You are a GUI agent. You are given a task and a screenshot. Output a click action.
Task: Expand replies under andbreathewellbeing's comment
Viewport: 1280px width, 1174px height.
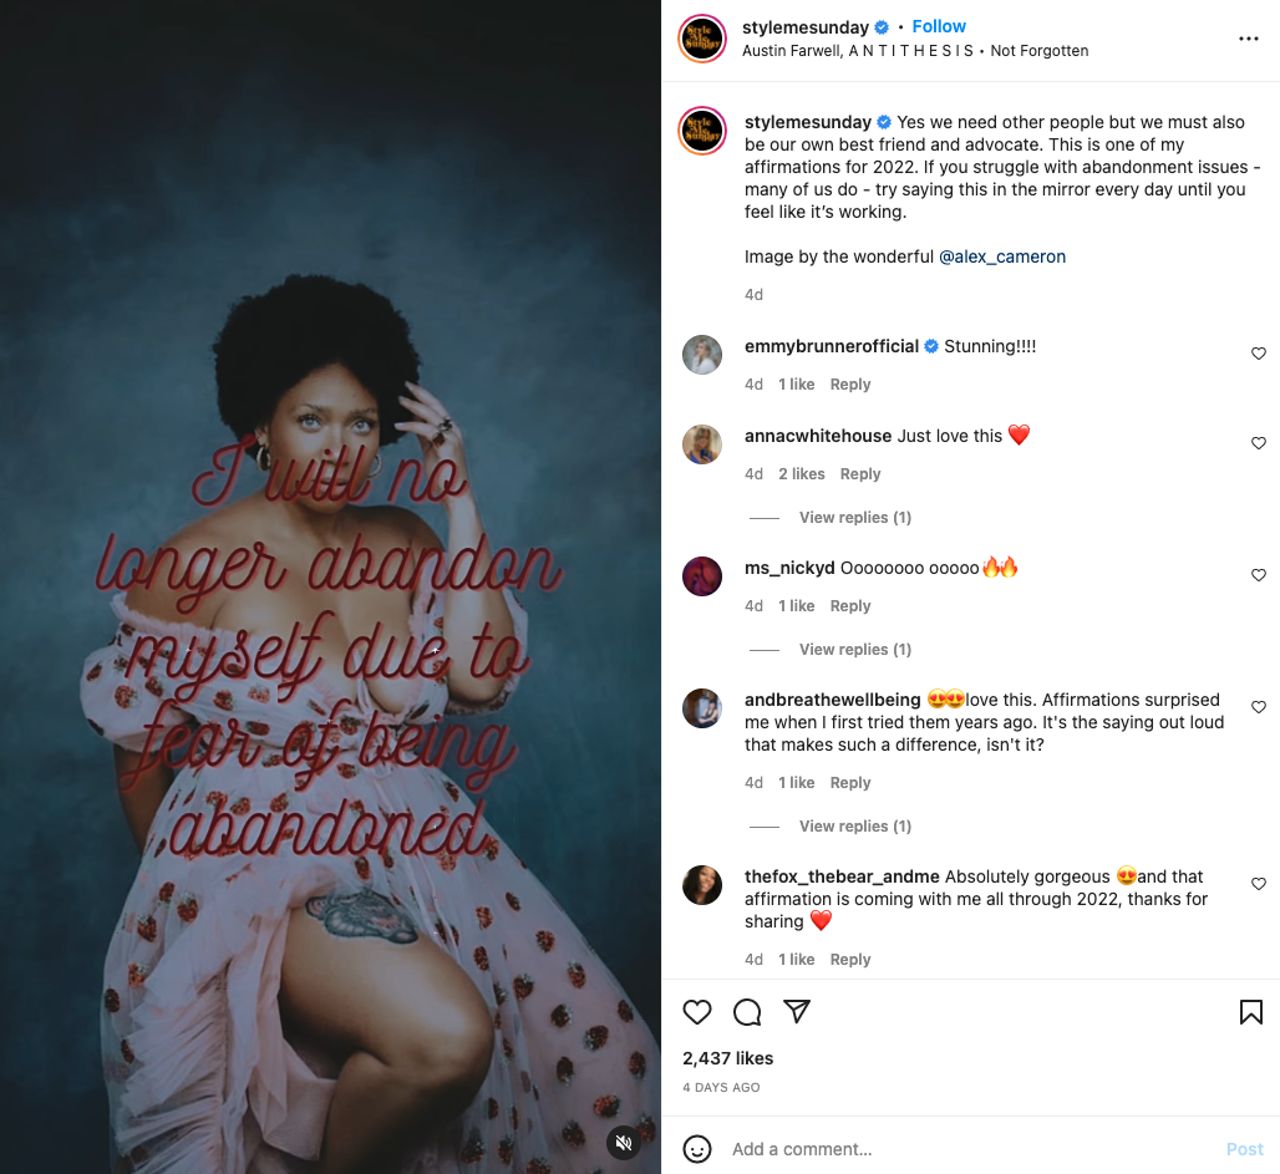pyautogui.click(x=855, y=826)
